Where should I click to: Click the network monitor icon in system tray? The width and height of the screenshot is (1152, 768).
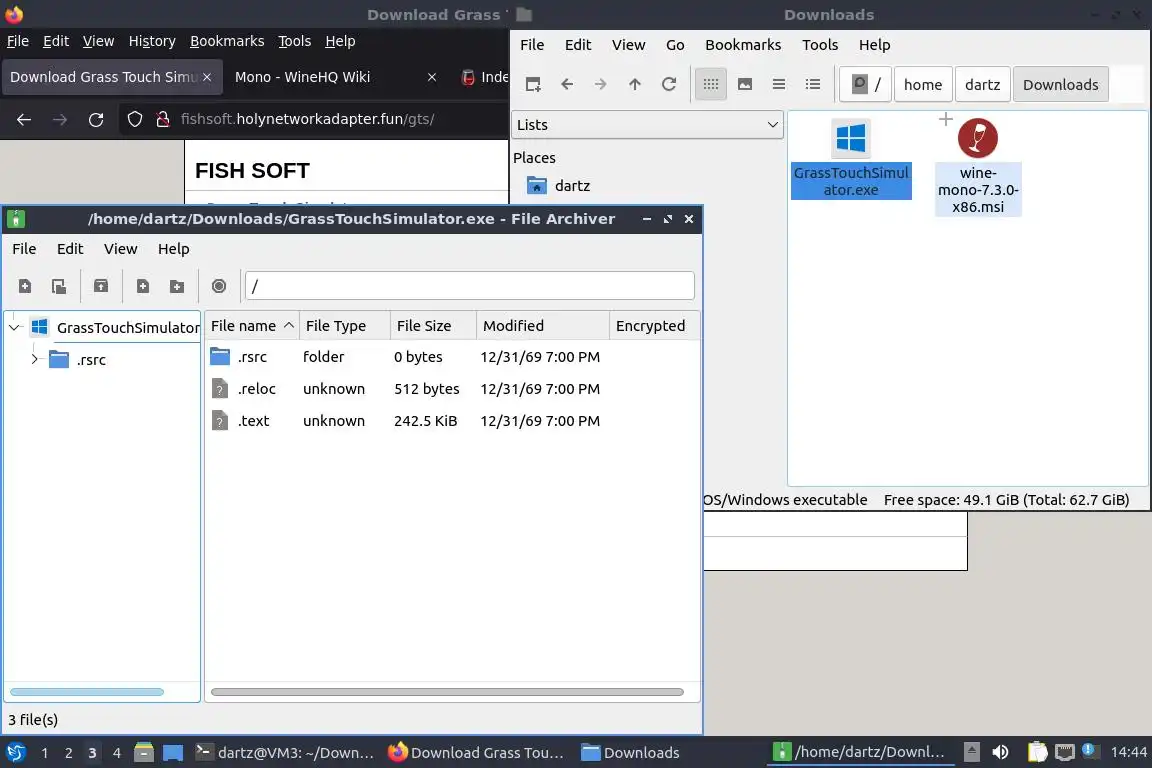pos(1065,753)
